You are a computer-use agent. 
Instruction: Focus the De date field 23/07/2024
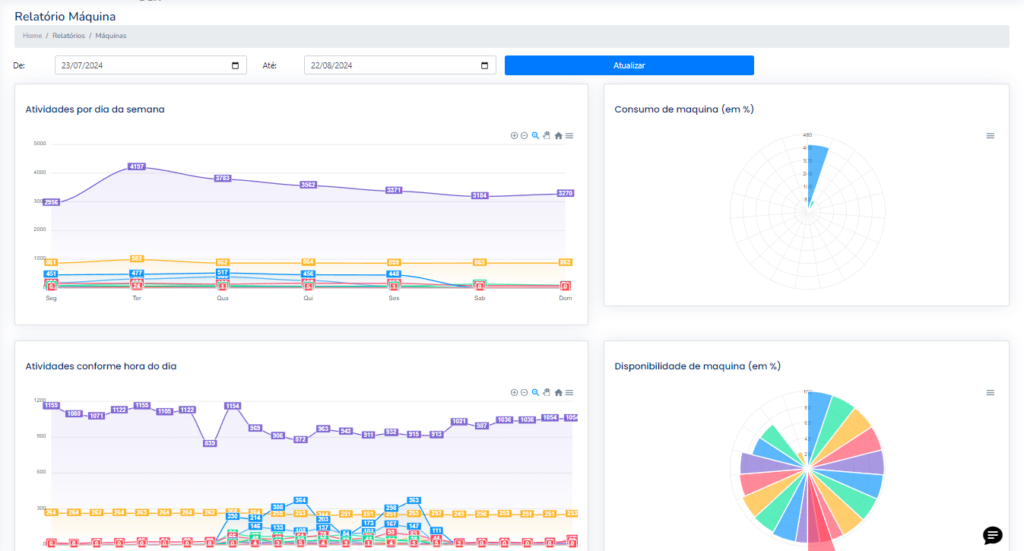(x=150, y=65)
